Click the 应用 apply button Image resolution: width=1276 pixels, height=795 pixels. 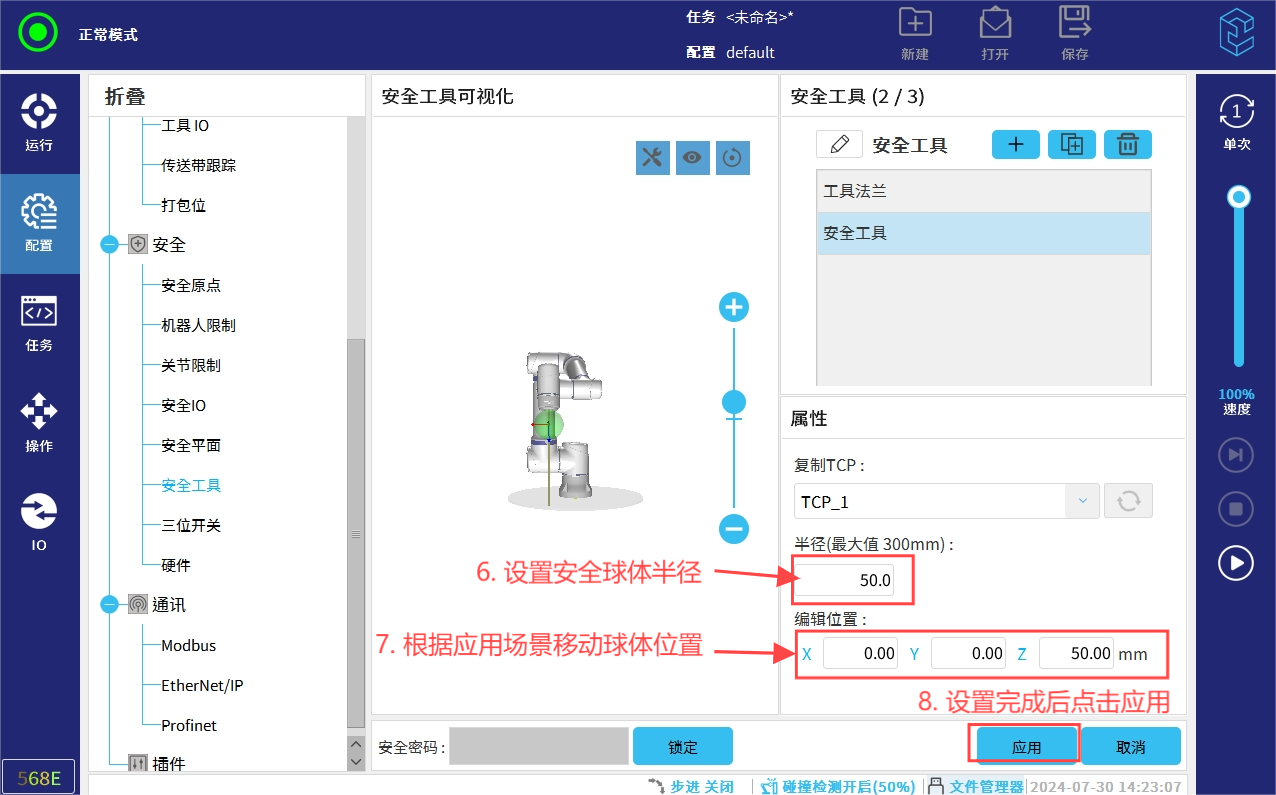tap(1026, 747)
